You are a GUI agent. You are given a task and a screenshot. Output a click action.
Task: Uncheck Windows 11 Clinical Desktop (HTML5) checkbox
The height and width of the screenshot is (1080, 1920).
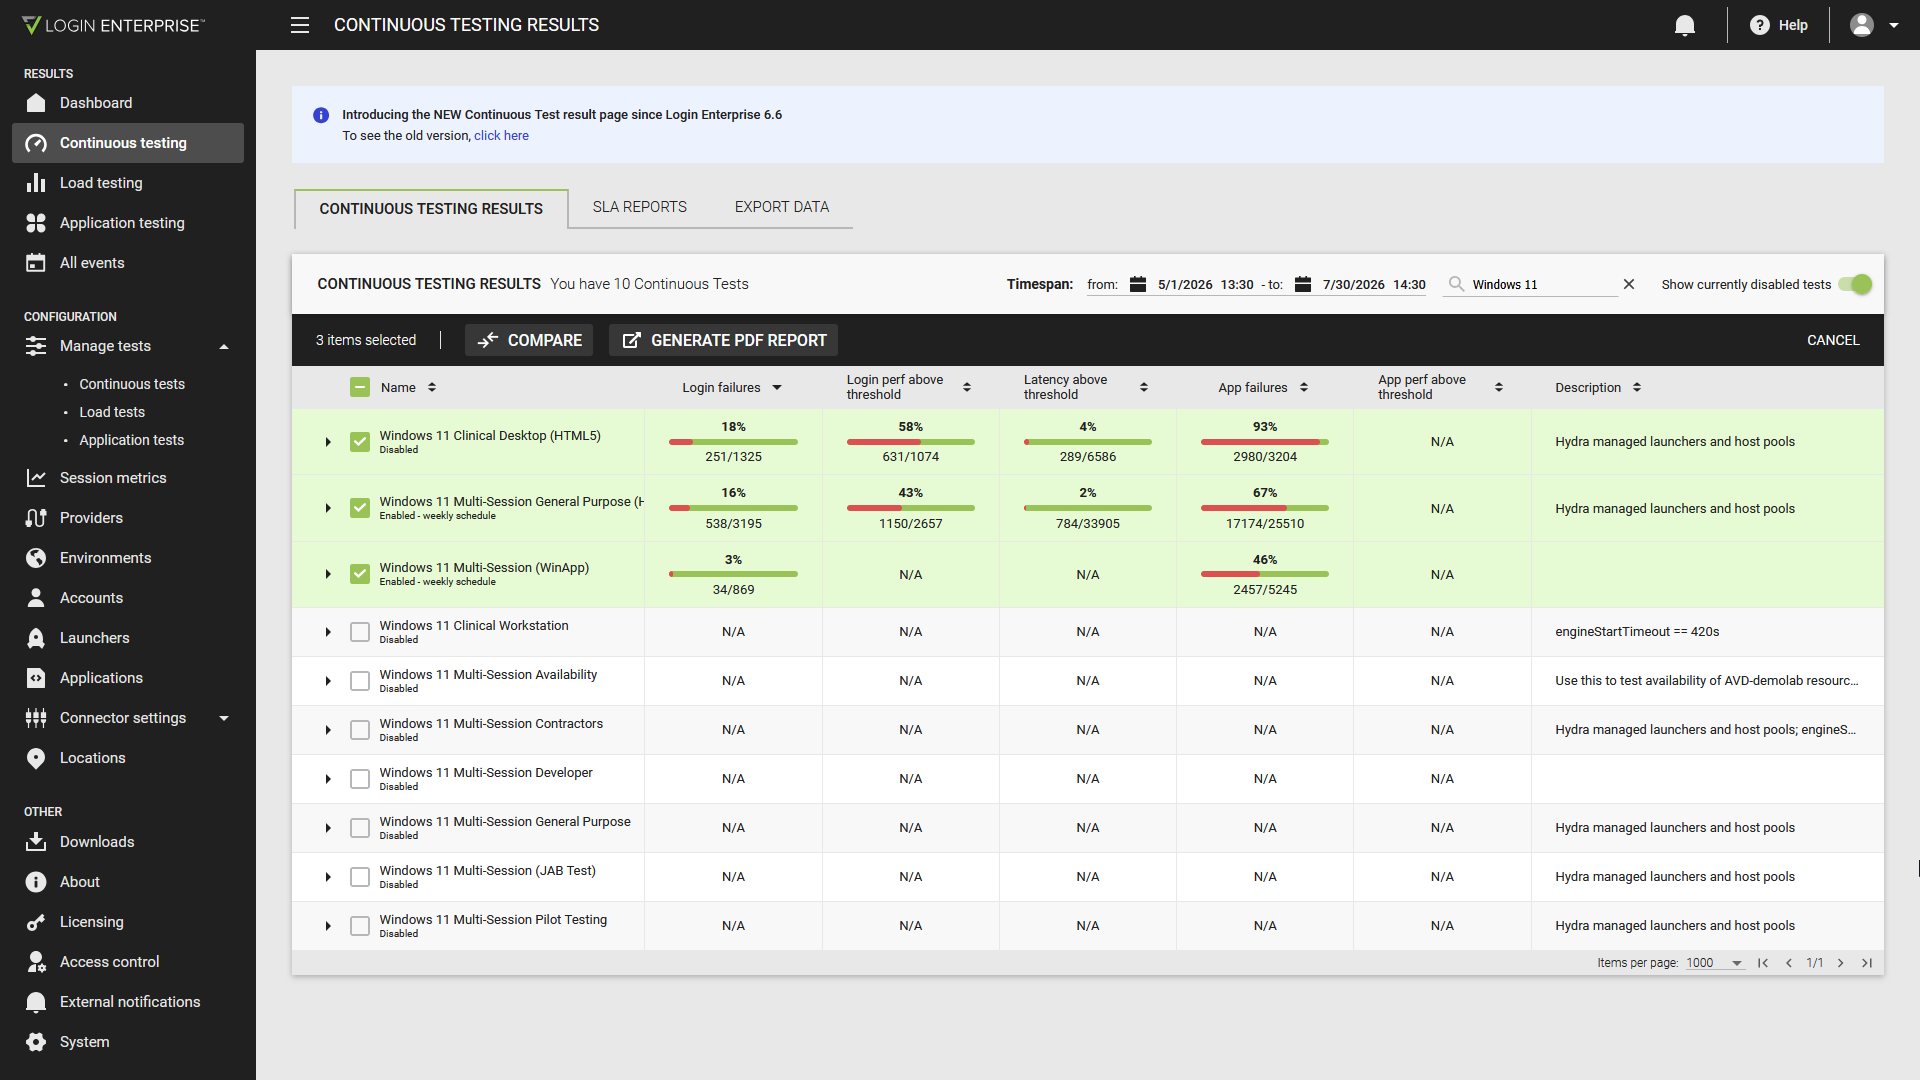click(360, 442)
